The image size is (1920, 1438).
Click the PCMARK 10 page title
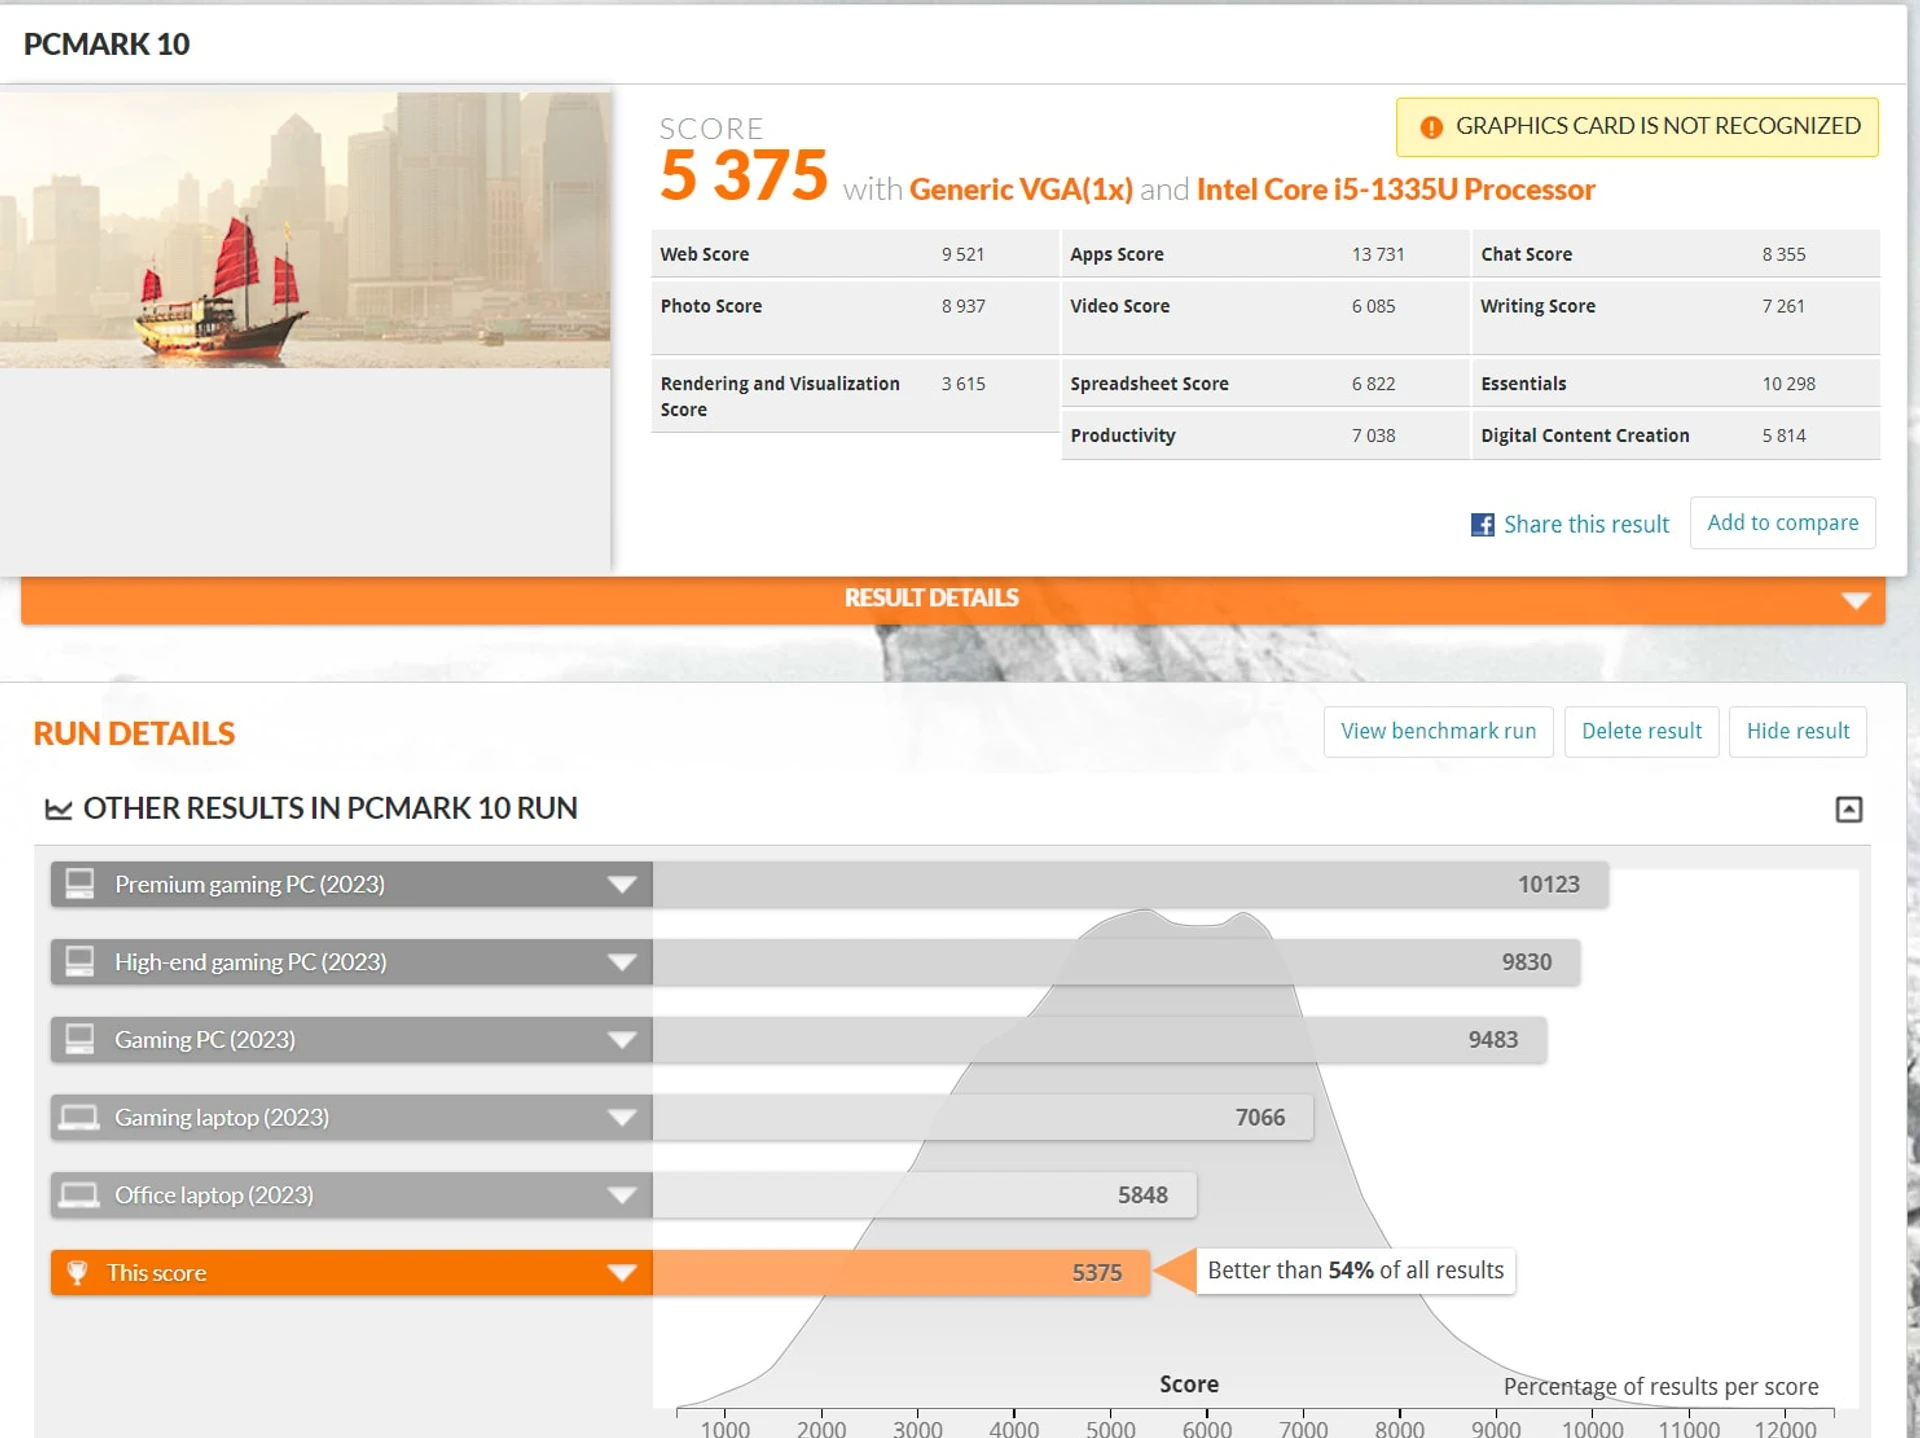[x=106, y=44]
